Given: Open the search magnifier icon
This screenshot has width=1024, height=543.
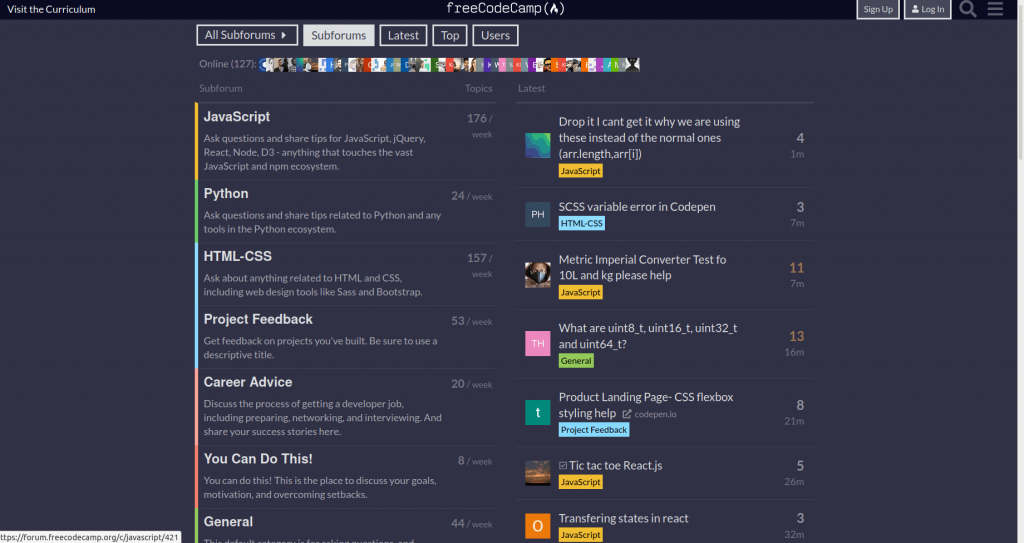Looking at the screenshot, I should coord(968,9).
